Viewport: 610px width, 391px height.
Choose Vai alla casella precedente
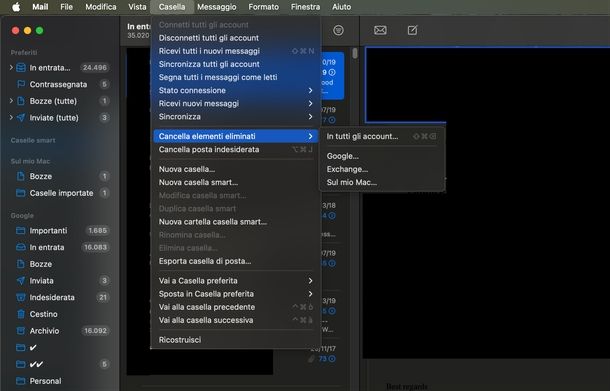235,307
